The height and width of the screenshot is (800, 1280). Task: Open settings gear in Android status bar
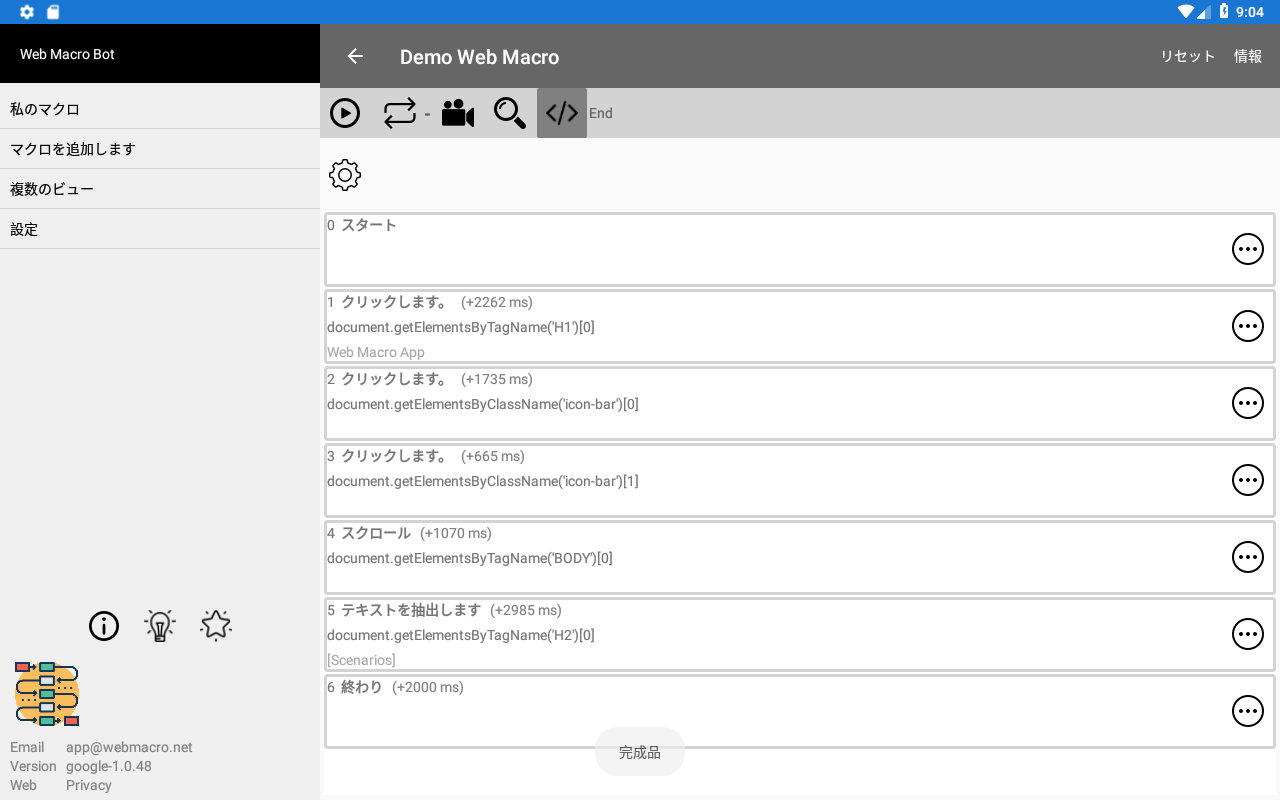[x=27, y=12]
